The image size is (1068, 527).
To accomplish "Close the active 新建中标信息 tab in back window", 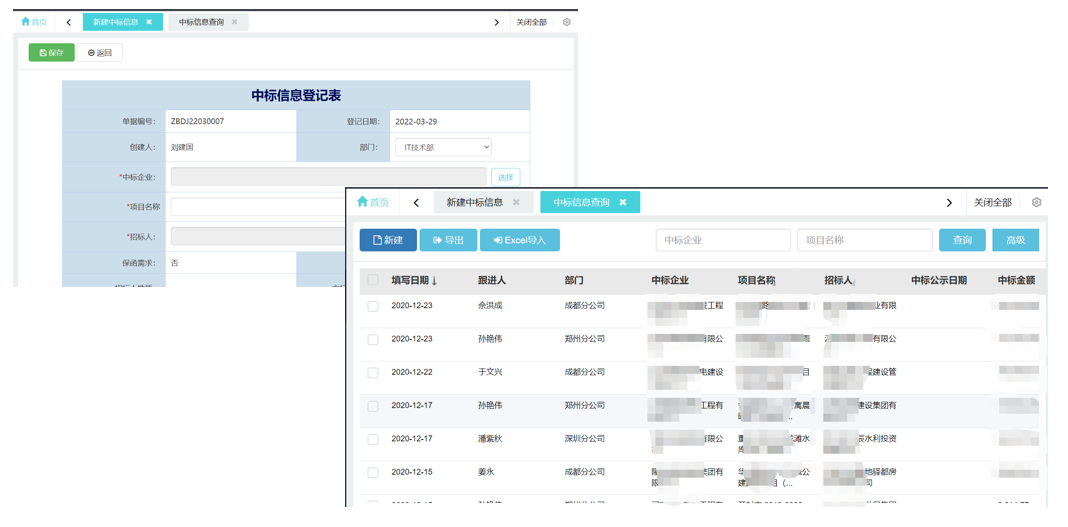I will click(x=149, y=22).
